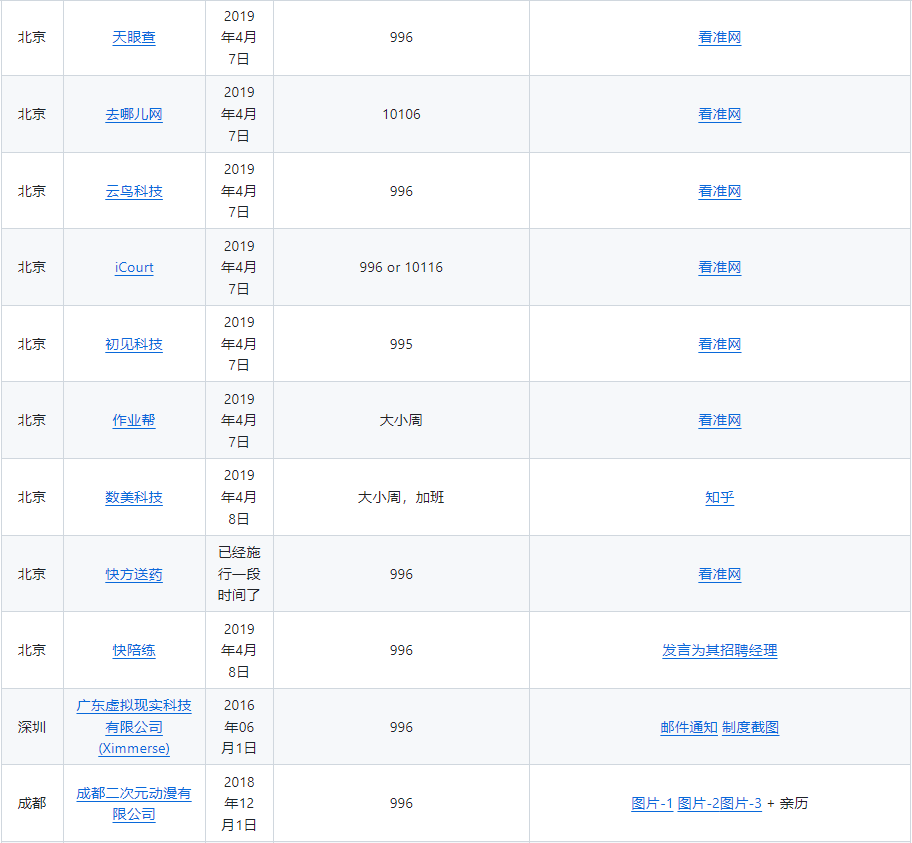Image resolution: width=912 pixels, height=843 pixels.
Task: Open the 发言为其招聘经理 evidence link
Action: pyautogui.click(x=719, y=650)
